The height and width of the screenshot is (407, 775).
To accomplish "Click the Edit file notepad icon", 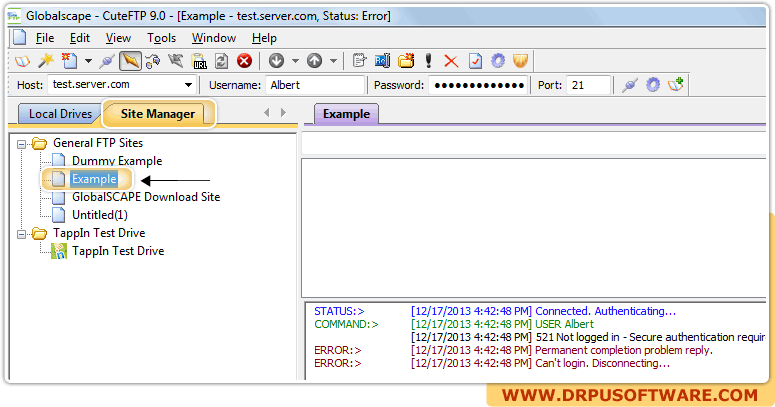I will point(359,61).
